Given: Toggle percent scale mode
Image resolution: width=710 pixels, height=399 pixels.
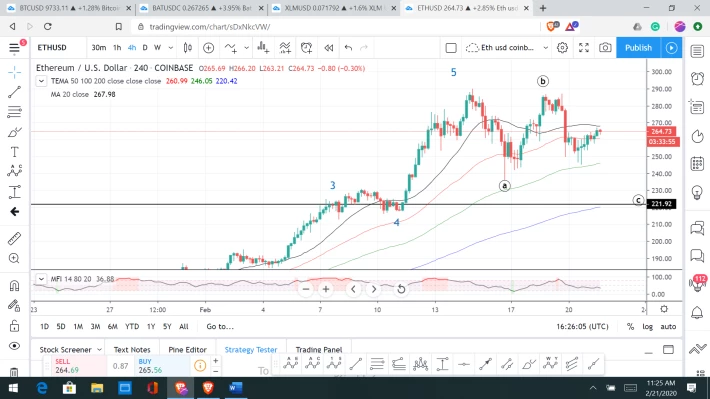Looking at the screenshot, I should (x=630, y=326).
